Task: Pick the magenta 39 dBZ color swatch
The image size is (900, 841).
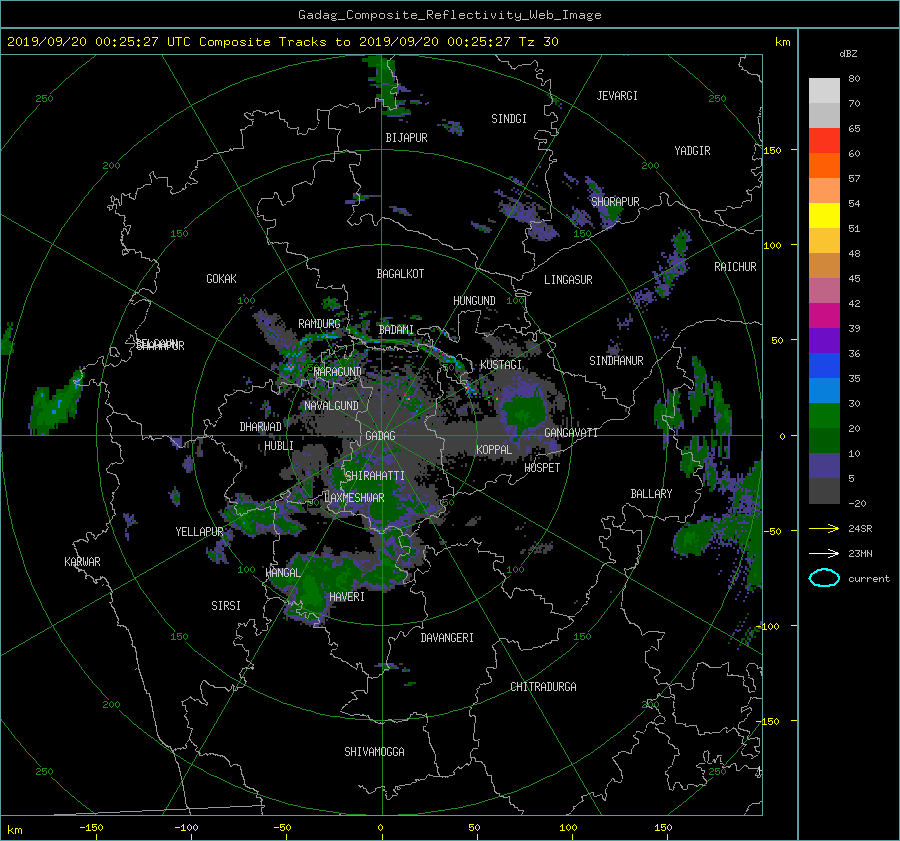Action: [x=824, y=315]
